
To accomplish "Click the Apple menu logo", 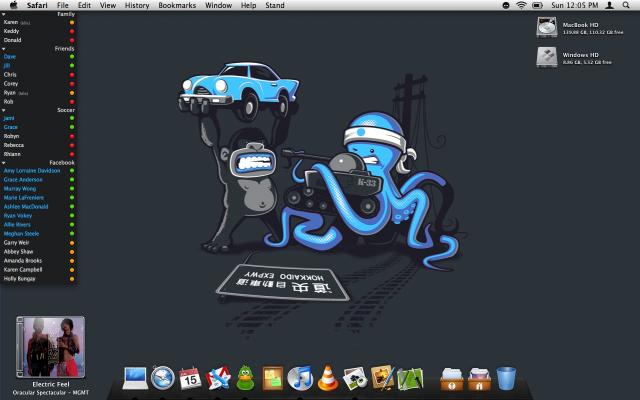I will (x=13, y=5).
